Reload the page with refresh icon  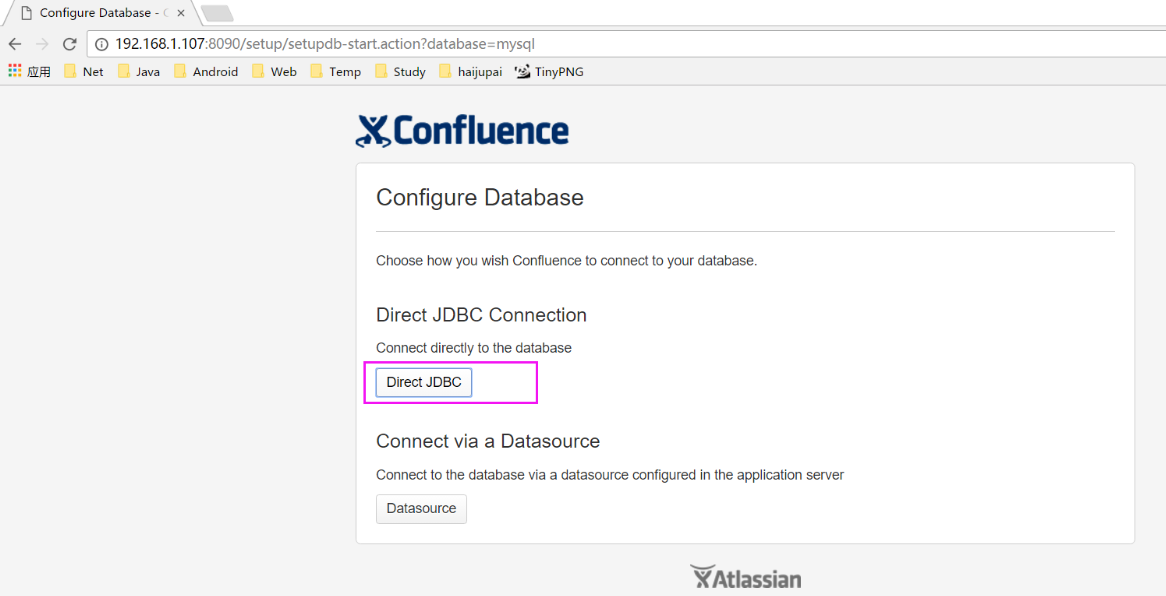[x=69, y=44]
